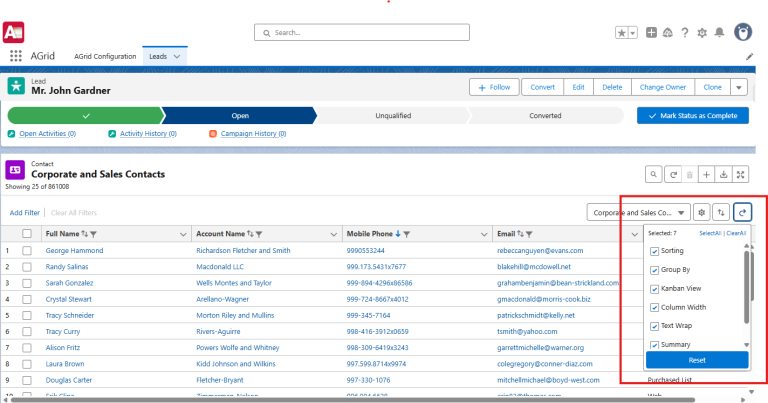Viewport: 768px width, 403px height.
Task: Open the grid settings gear icon
Action: click(x=701, y=213)
